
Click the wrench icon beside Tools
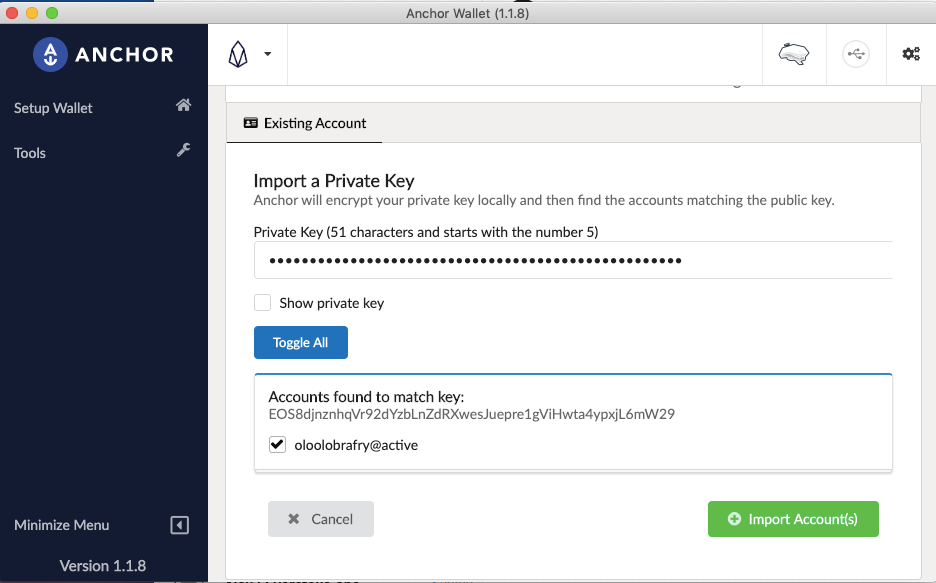coord(183,150)
